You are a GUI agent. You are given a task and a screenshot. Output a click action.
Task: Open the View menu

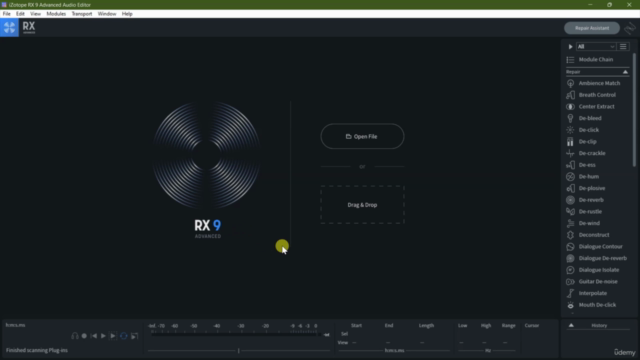[x=35, y=13]
